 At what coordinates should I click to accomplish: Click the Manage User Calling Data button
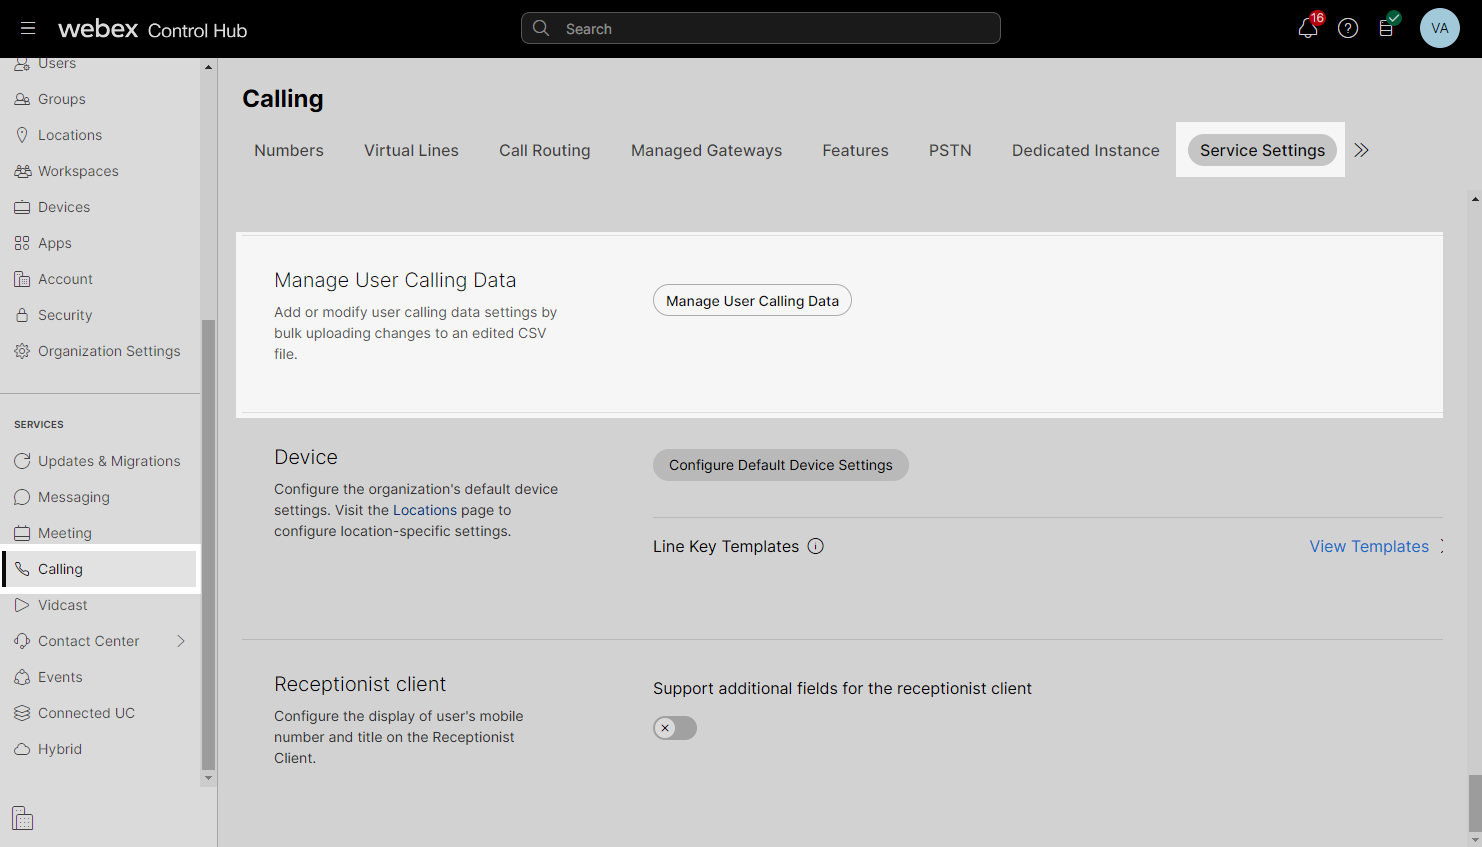coord(752,301)
